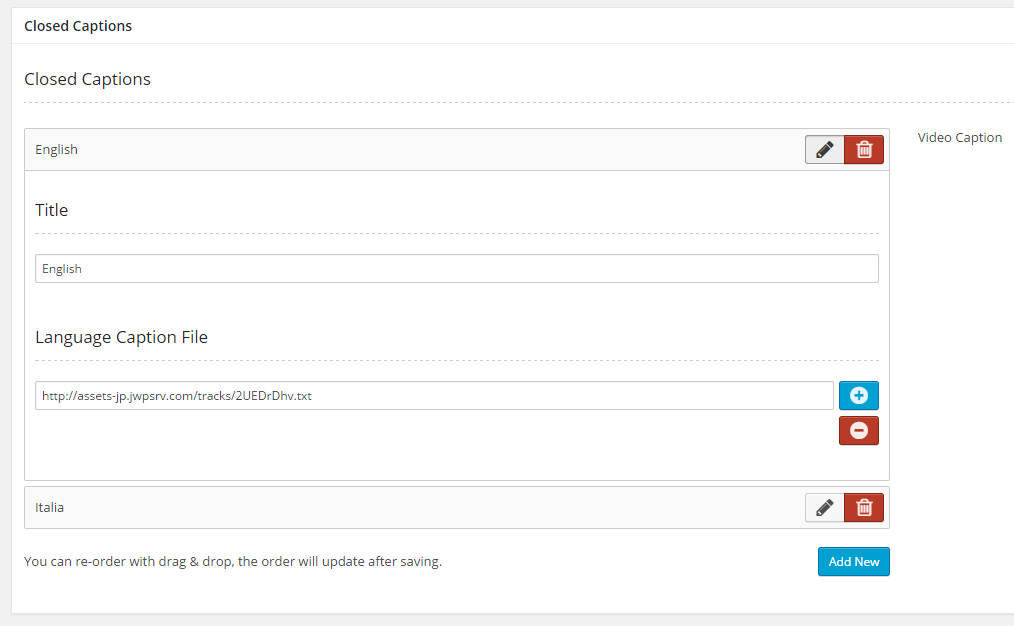Click the Language Caption File heading

click(x=121, y=337)
